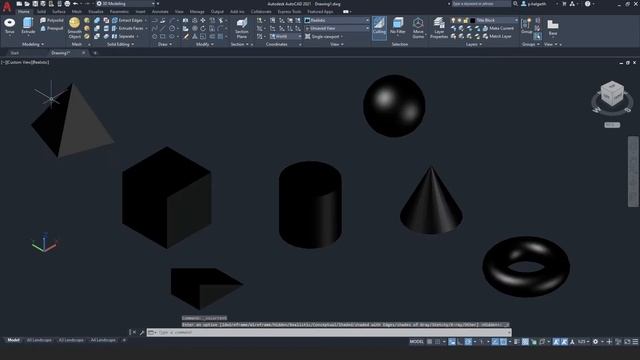
Task: Choose the Polysolid tool
Action: point(52,20)
